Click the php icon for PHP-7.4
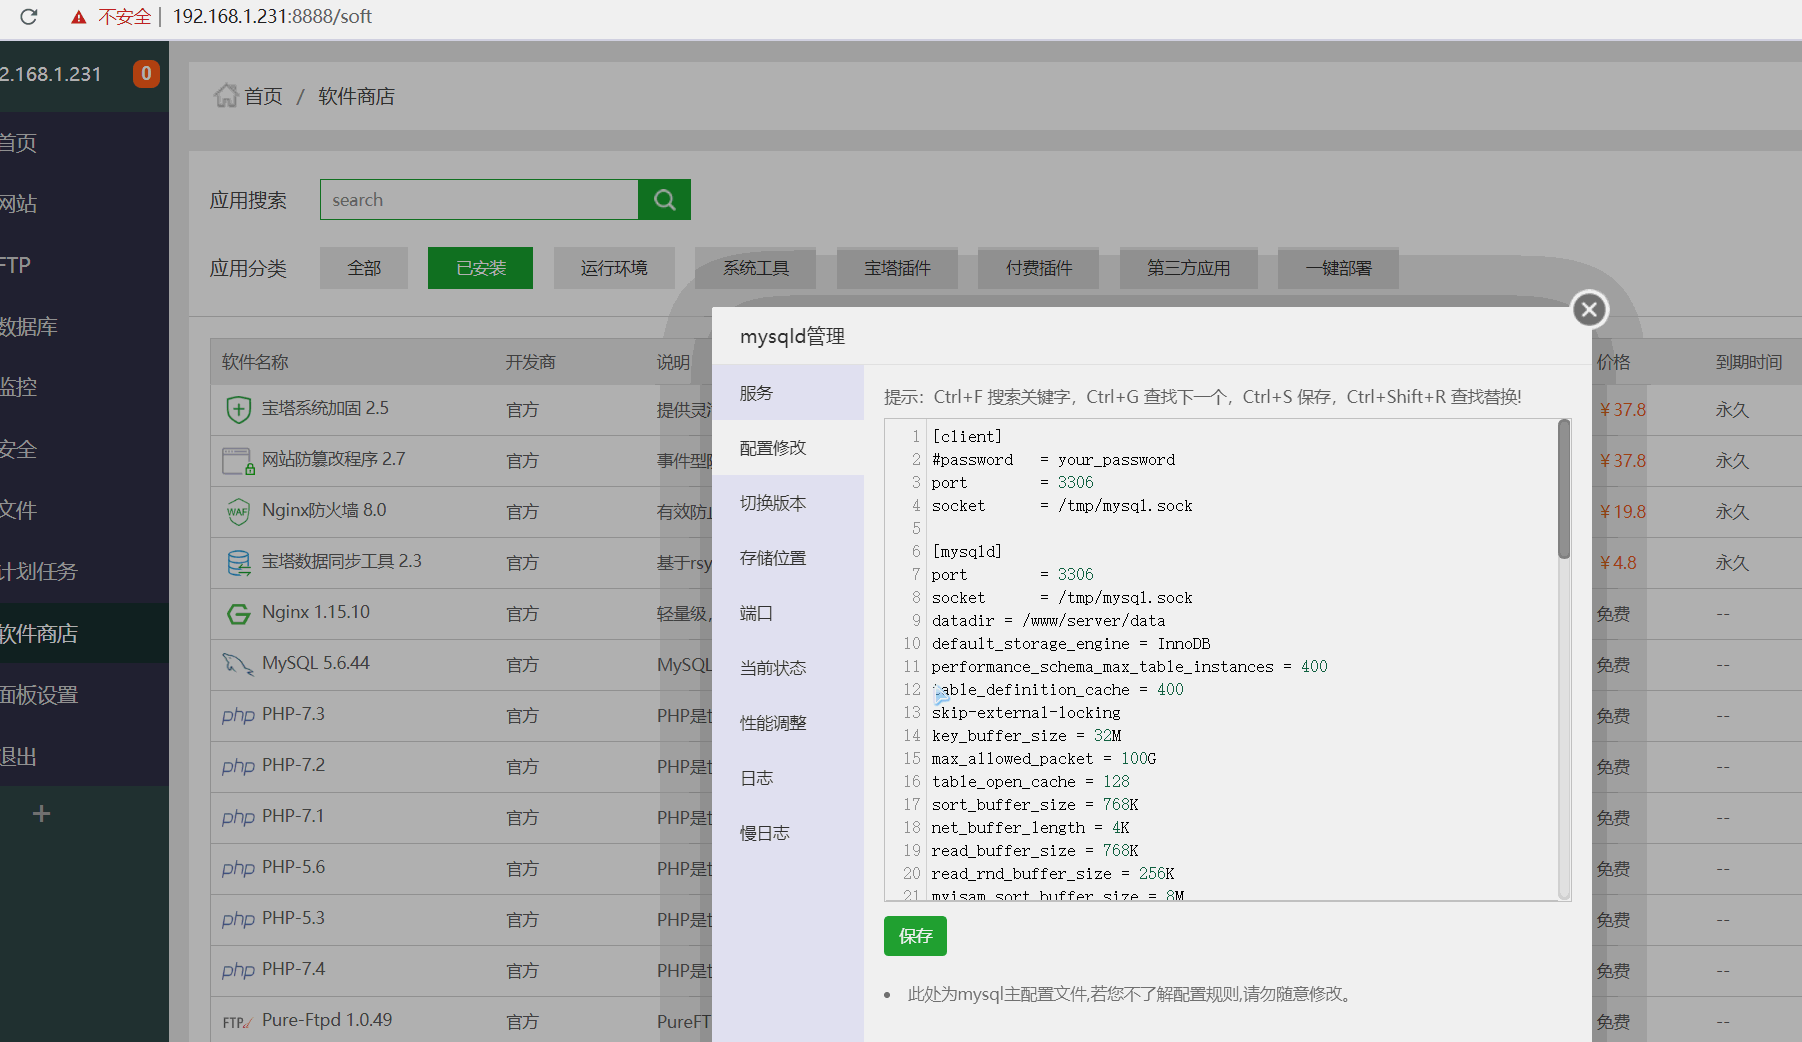The height and width of the screenshot is (1042, 1802). 238,971
